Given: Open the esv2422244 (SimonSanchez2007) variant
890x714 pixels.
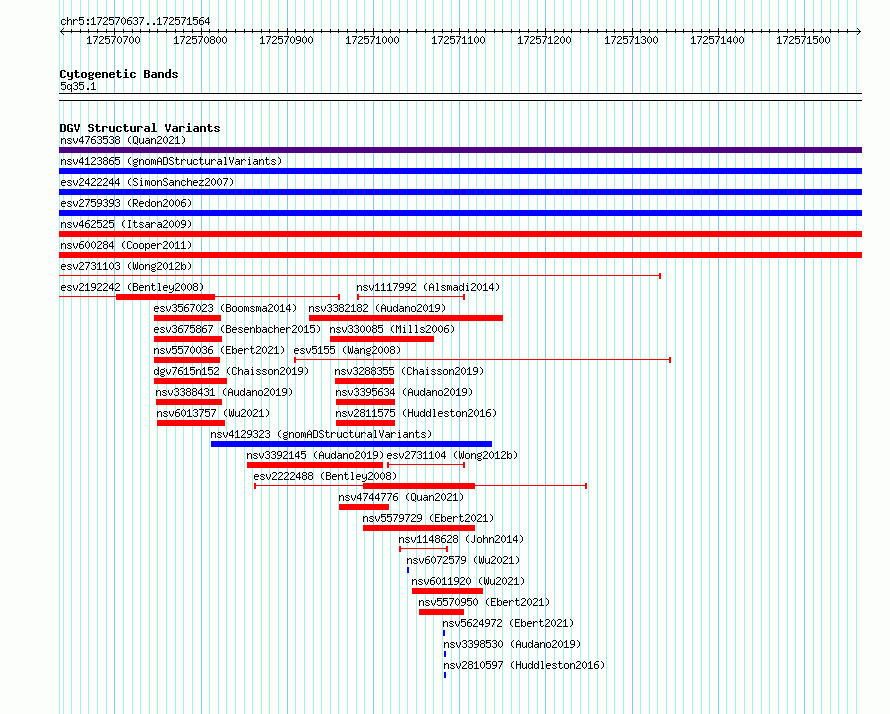Looking at the screenshot, I should click(x=147, y=182).
